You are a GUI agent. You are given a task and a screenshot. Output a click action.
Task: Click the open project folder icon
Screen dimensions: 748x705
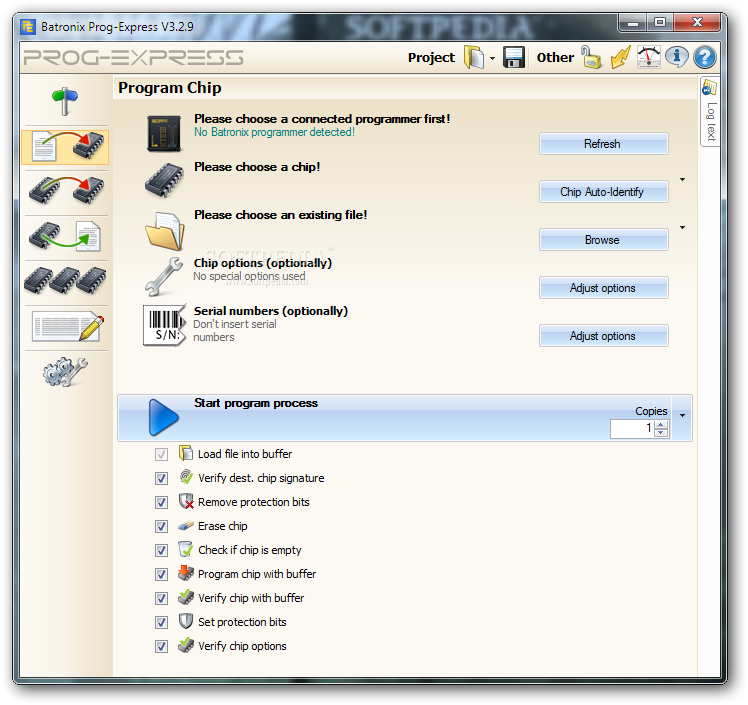474,57
